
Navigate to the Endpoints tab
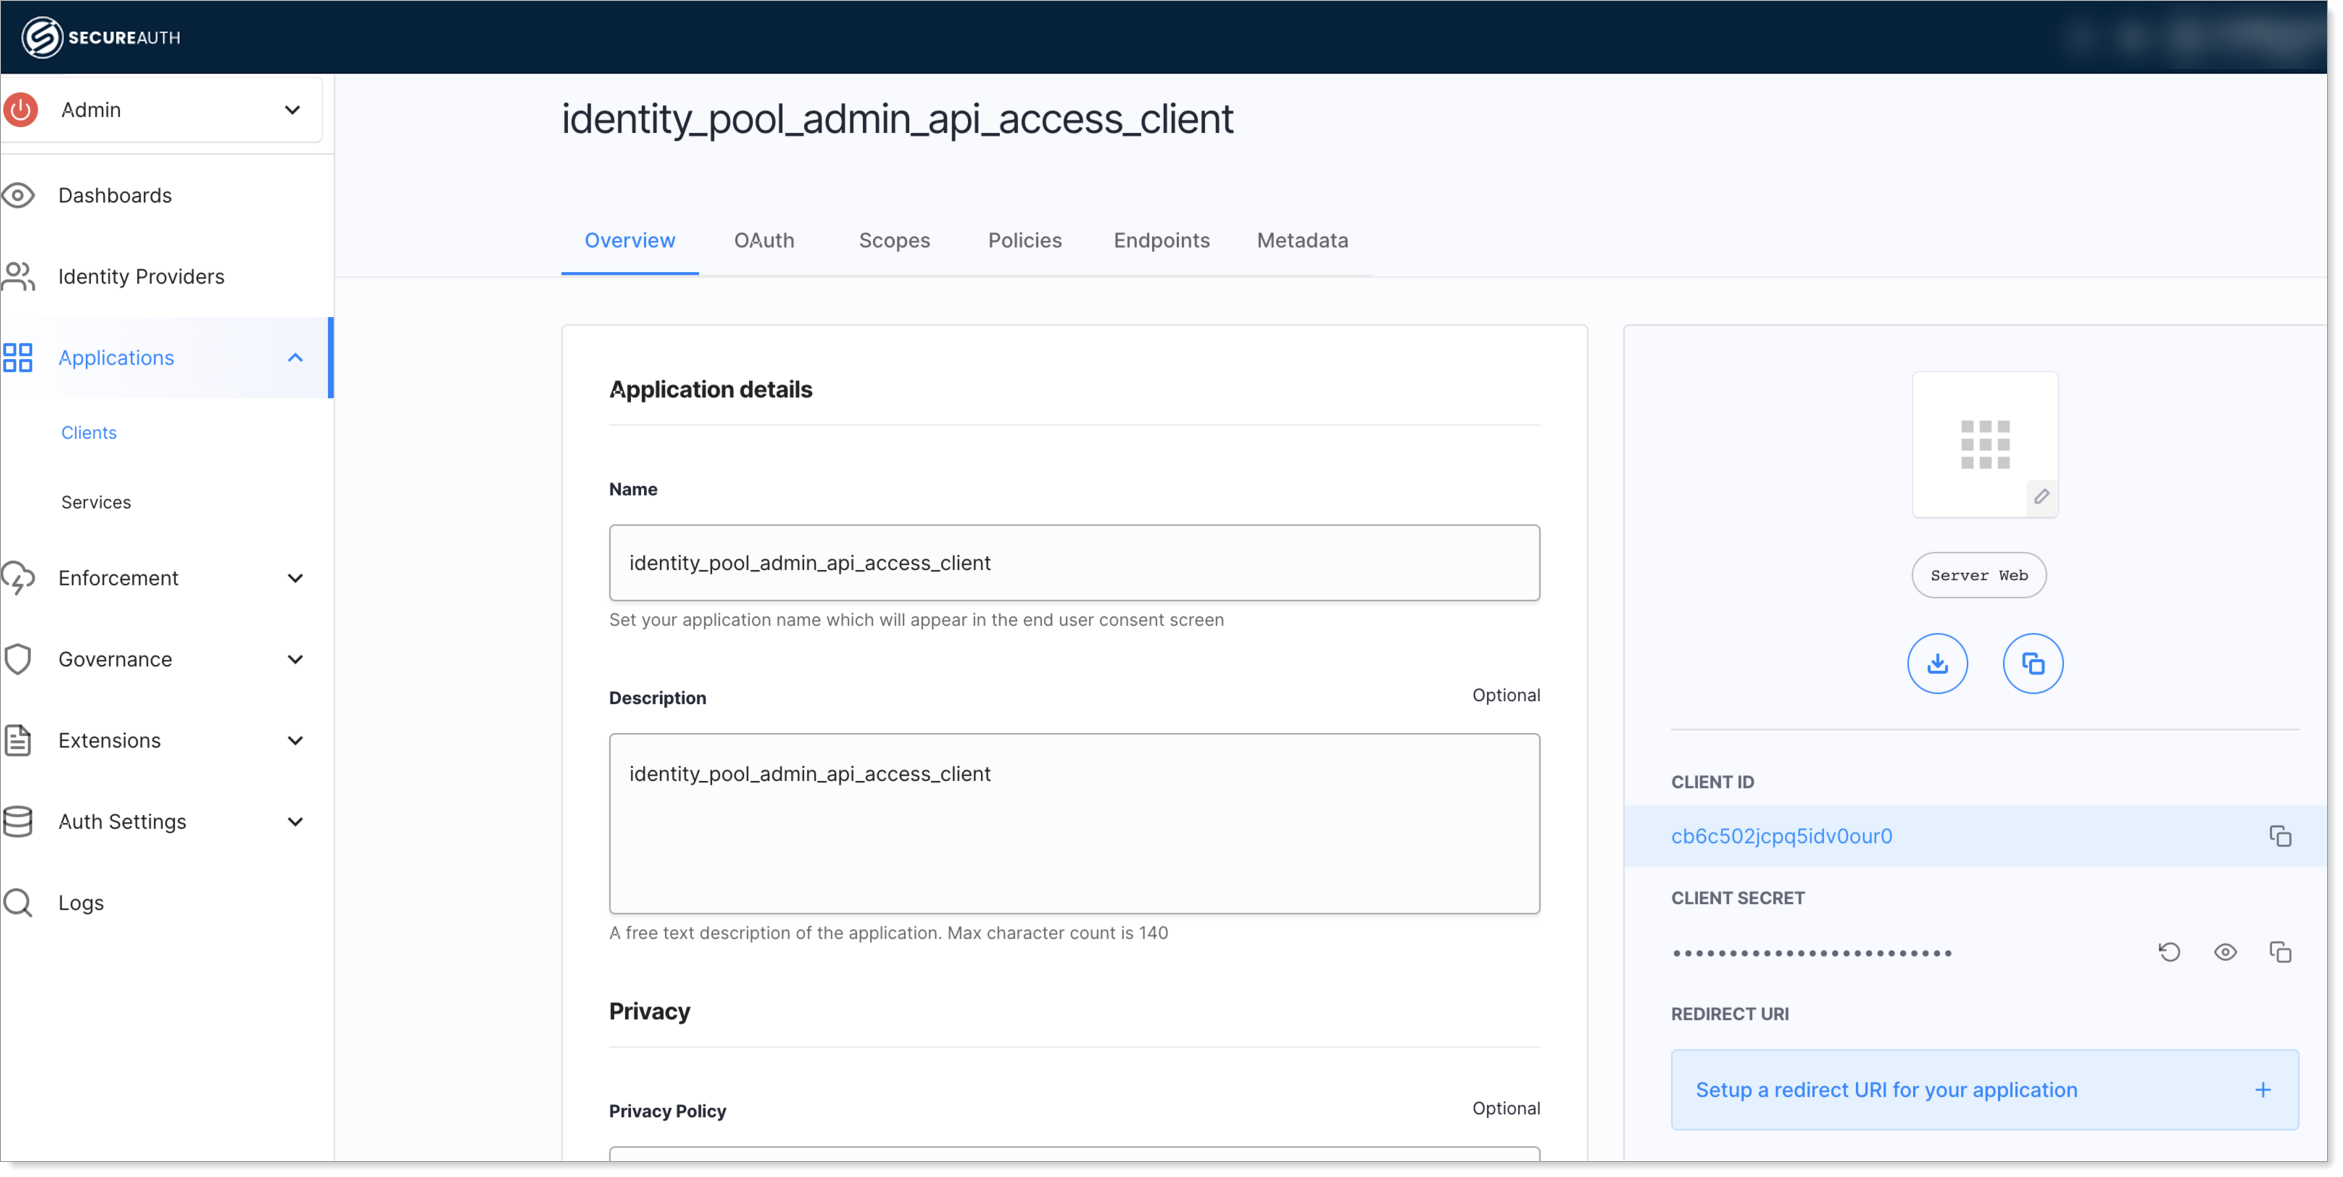click(x=1163, y=240)
